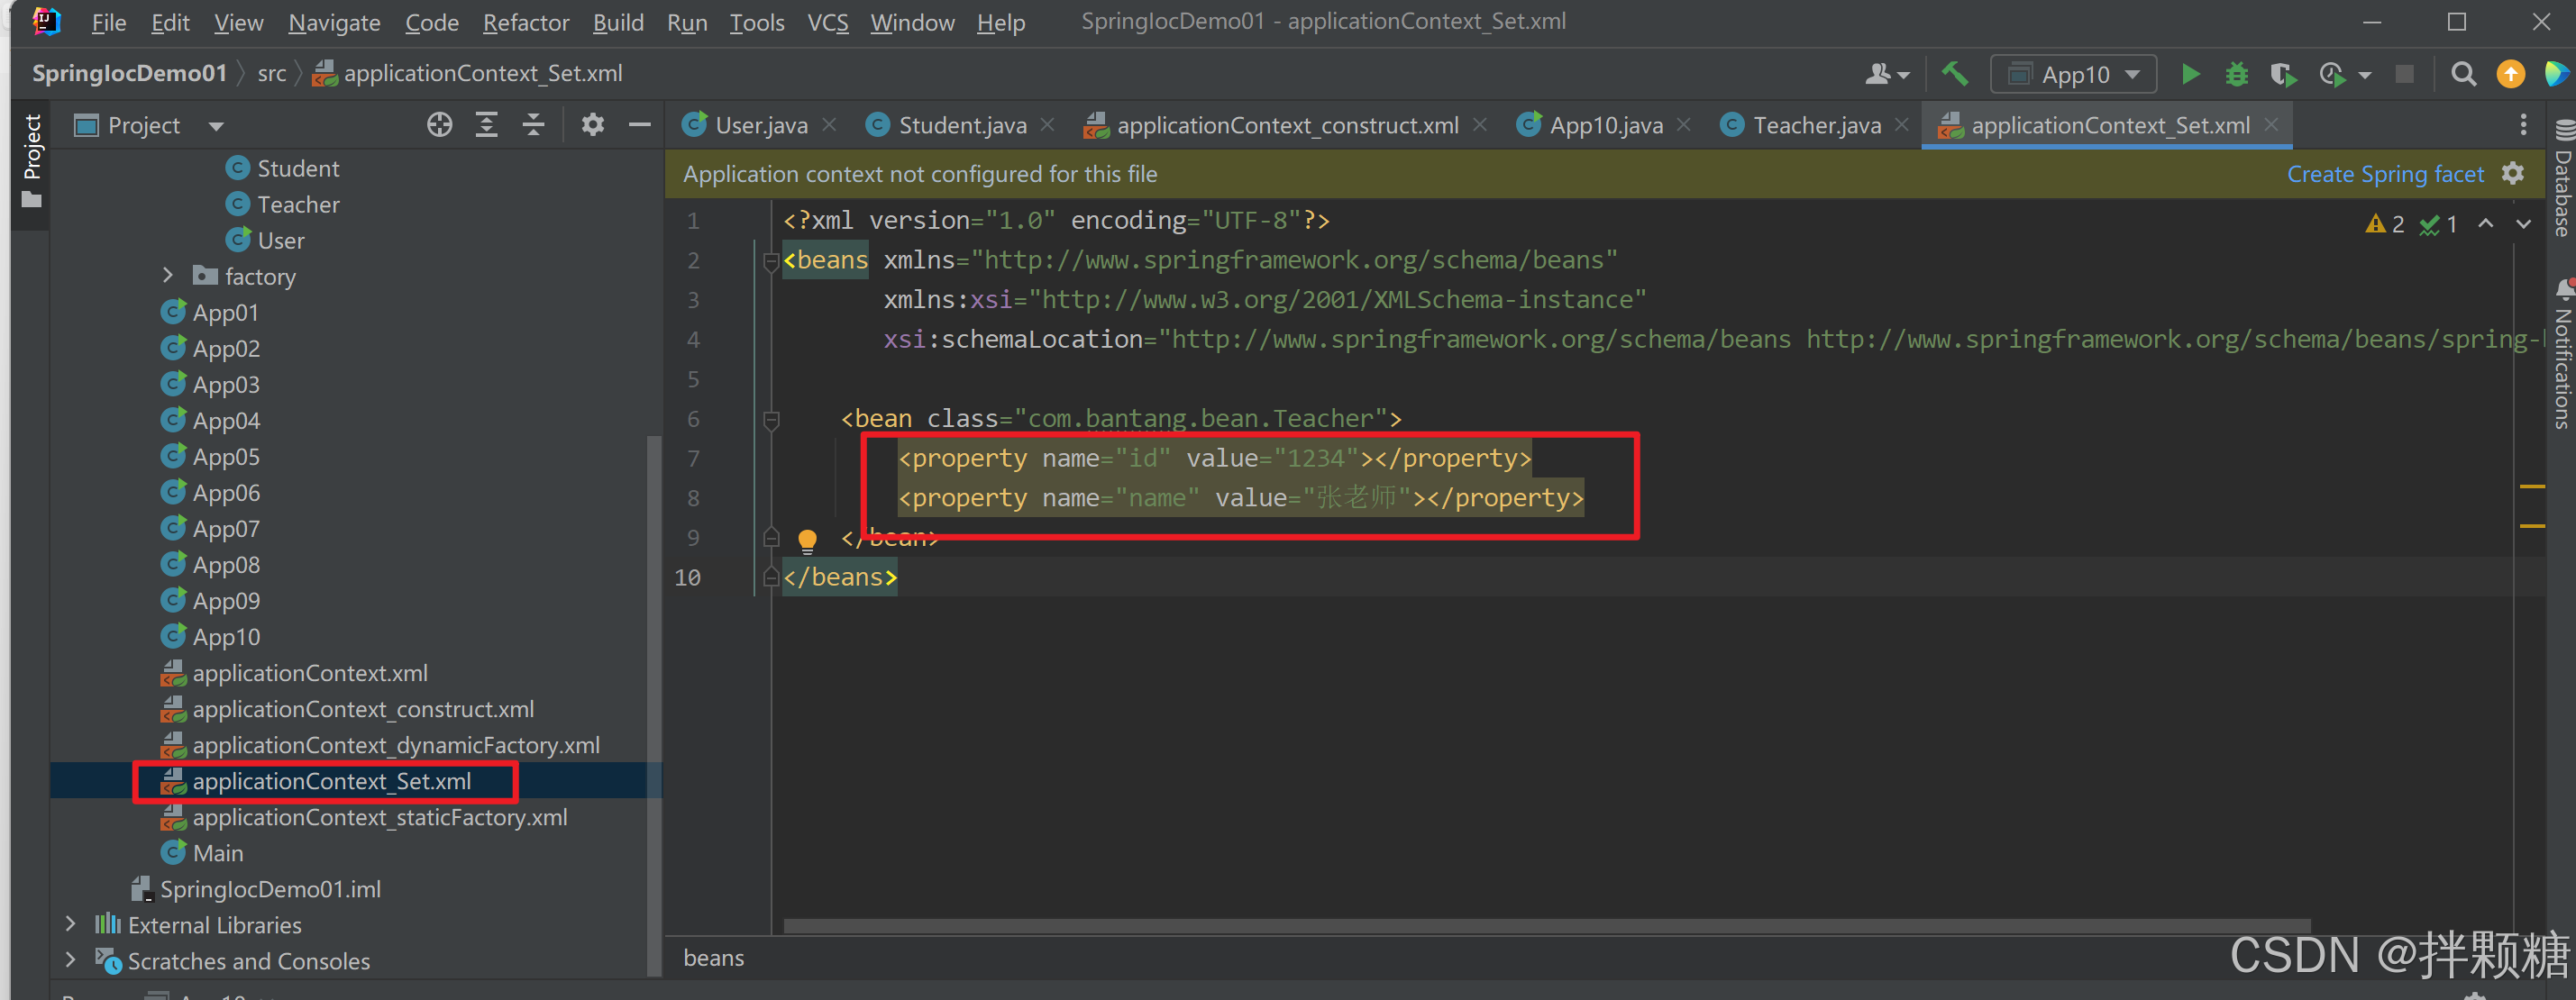Screen dimensions: 2576x1000
Task: Click the Create Spring facet link
Action: pyautogui.click(x=2385, y=174)
